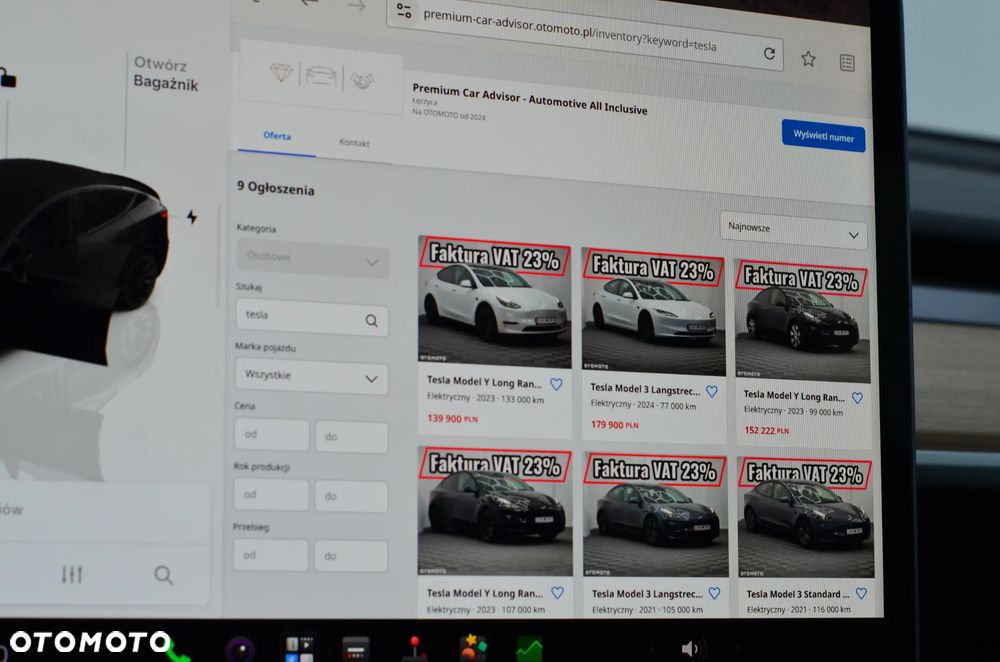This screenshot has width=1000, height=662.
Task: Click the 179 900 PLN price
Action: 614,425
